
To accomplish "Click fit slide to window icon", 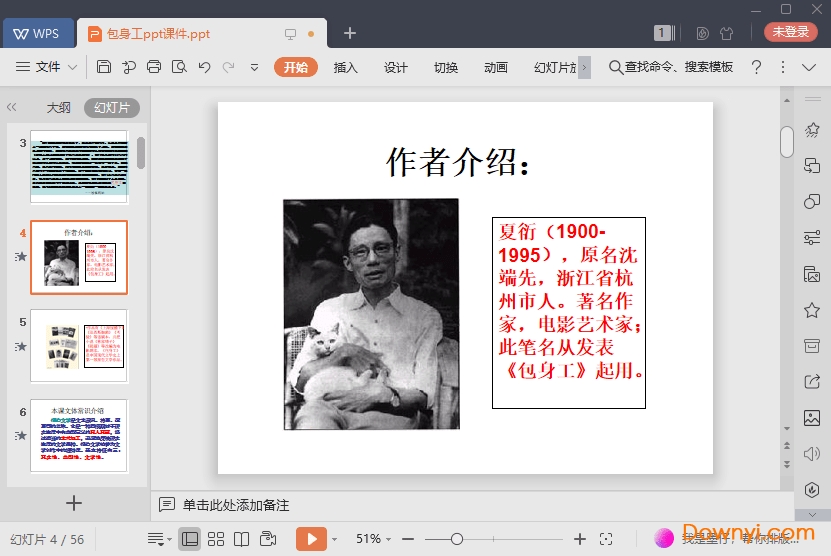I will pos(606,539).
